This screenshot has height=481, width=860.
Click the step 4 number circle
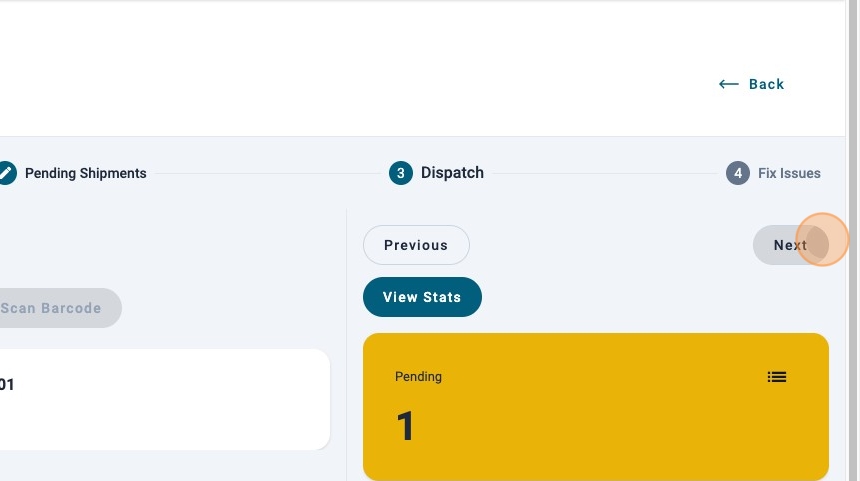[x=737, y=173]
